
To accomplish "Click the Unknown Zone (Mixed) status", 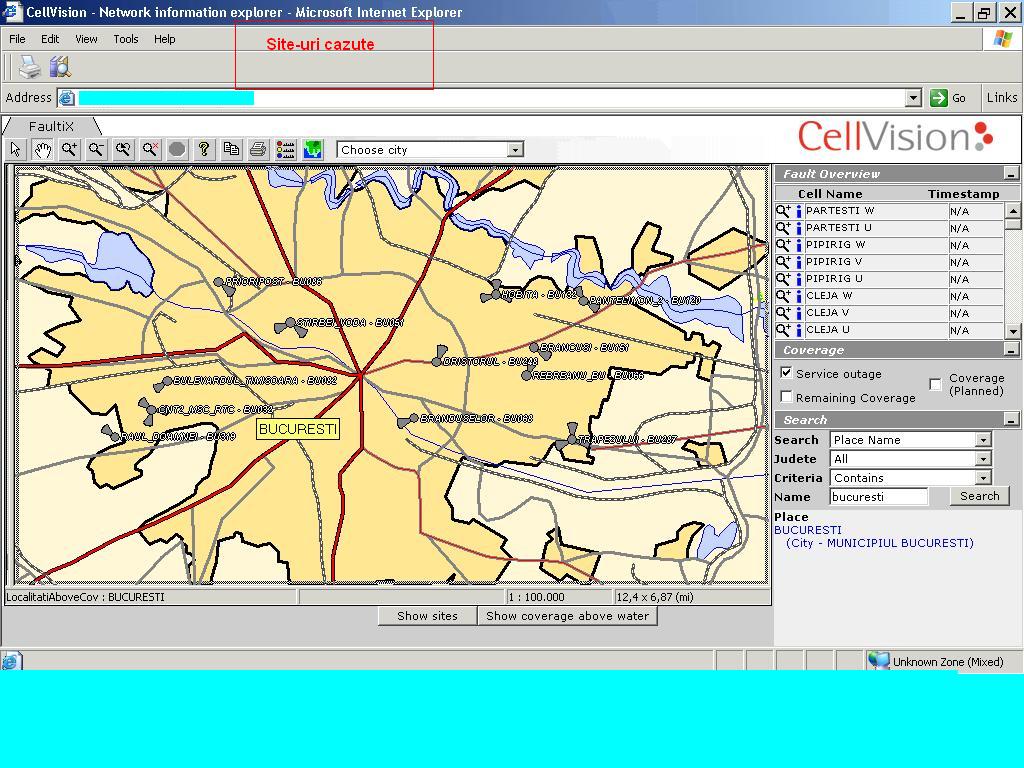I will pos(948,662).
